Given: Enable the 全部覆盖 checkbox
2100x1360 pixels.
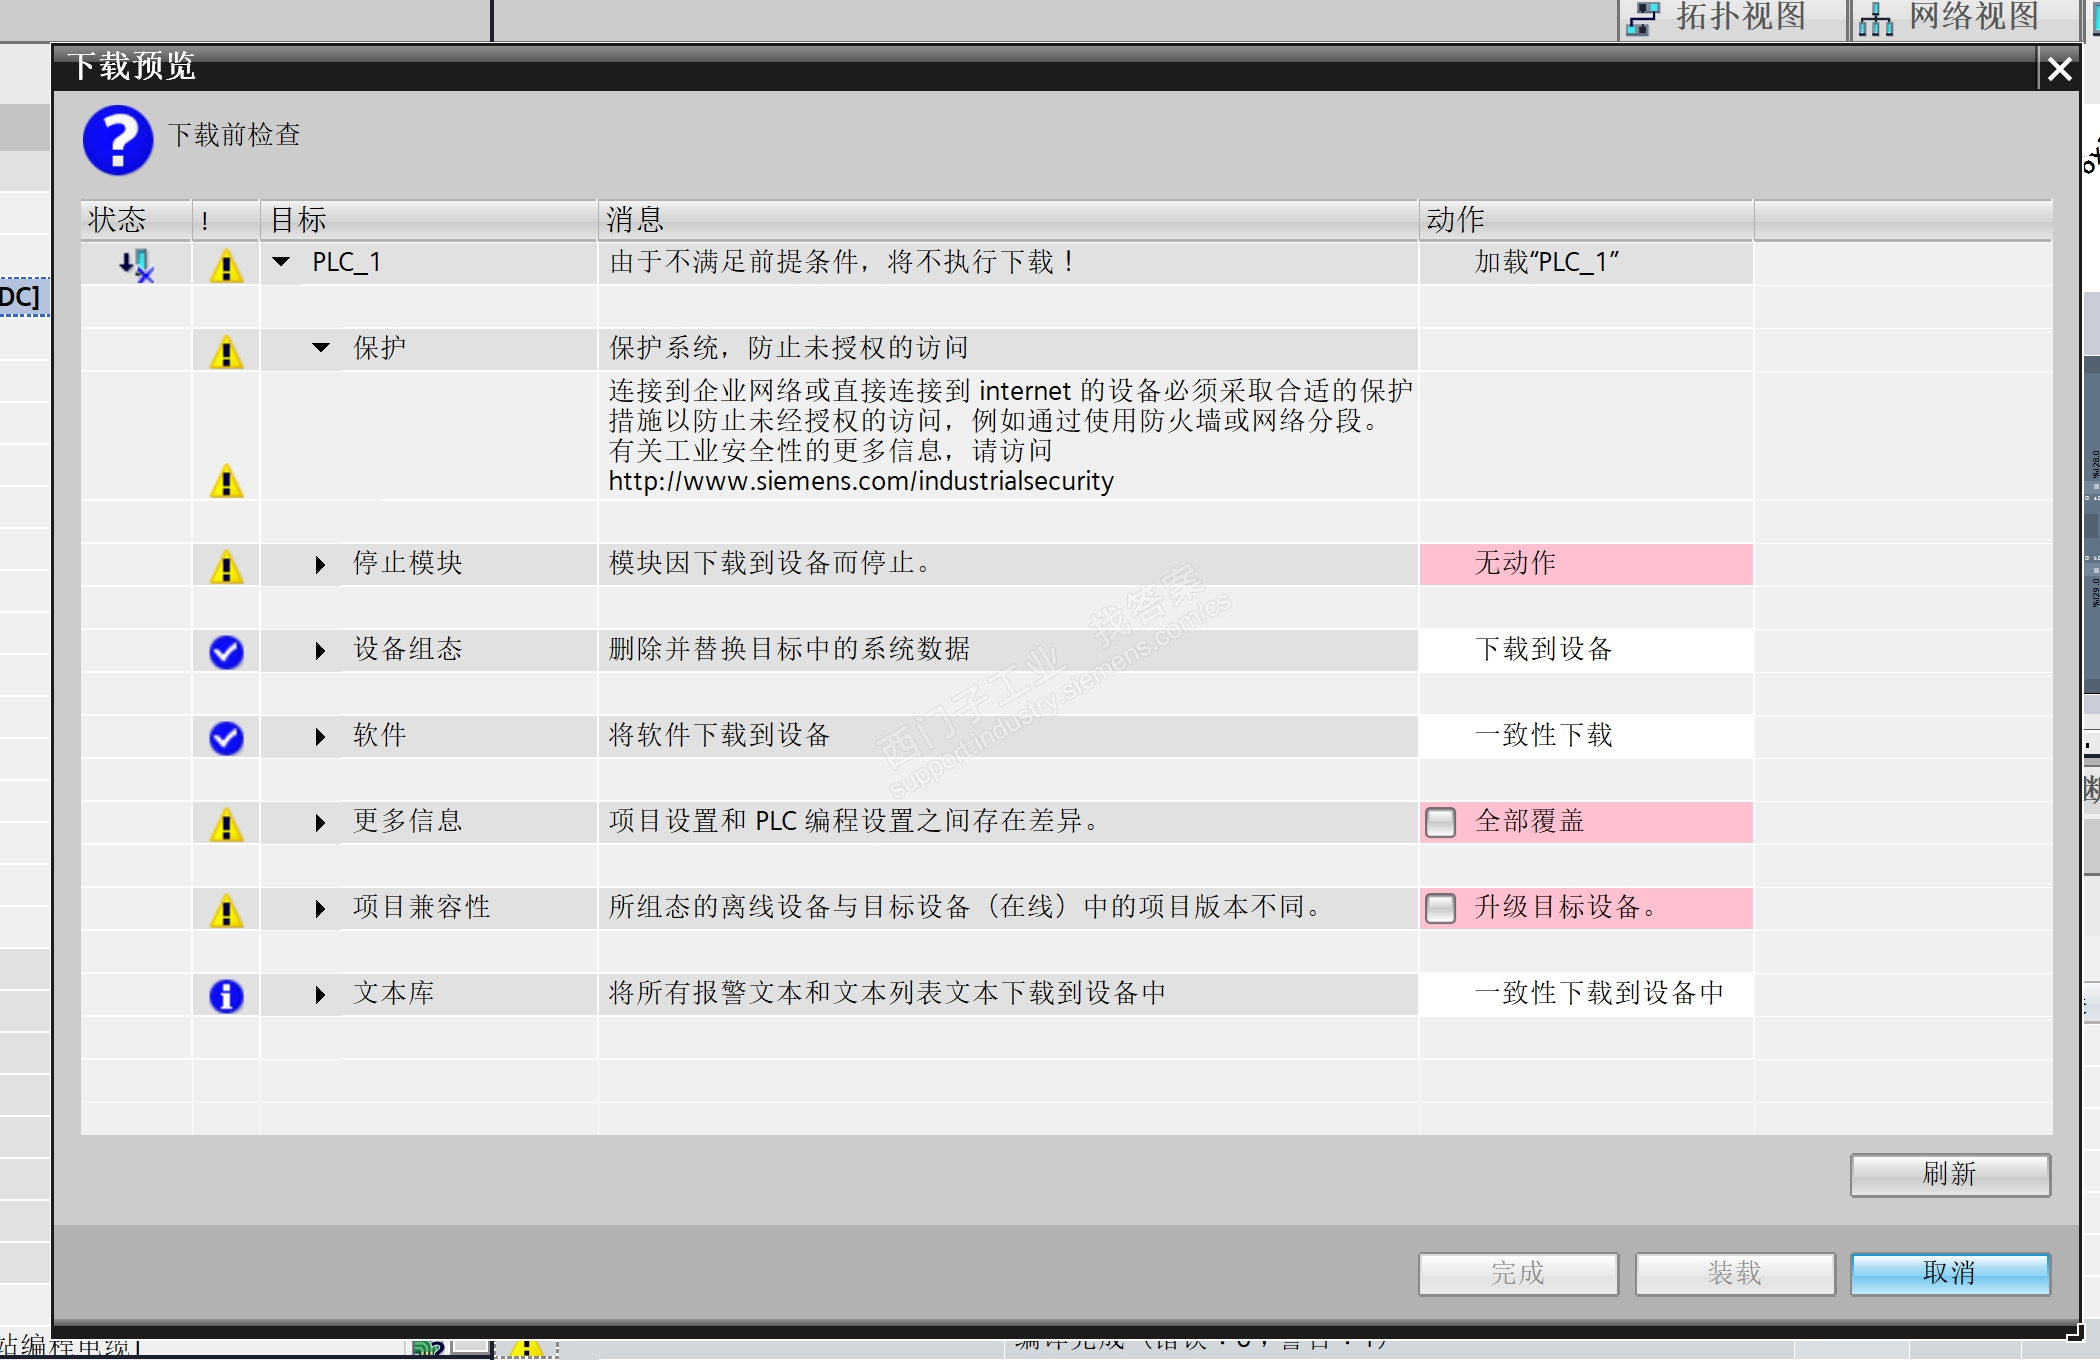Looking at the screenshot, I should coord(1440,822).
